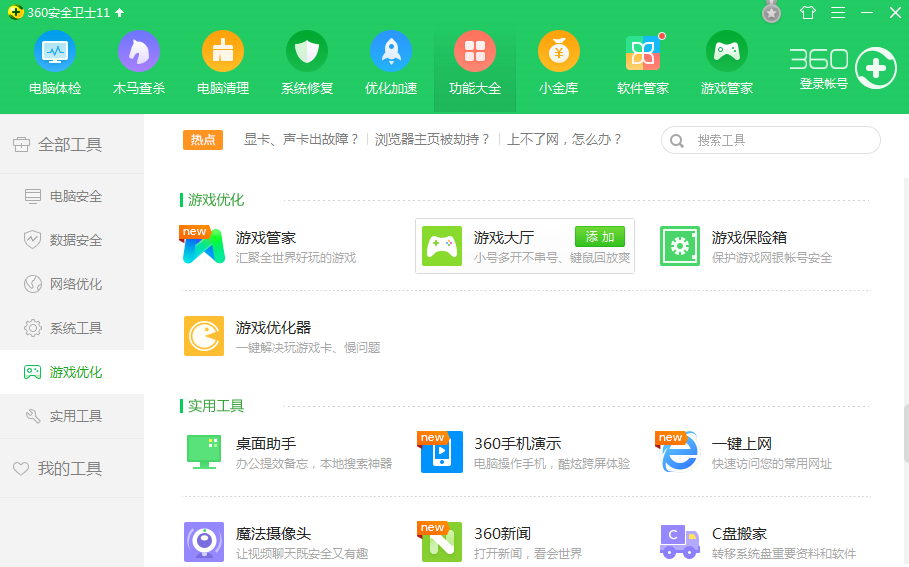Click the 登录帐号 text
The image size is (909, 567).
tap(824, 83)
